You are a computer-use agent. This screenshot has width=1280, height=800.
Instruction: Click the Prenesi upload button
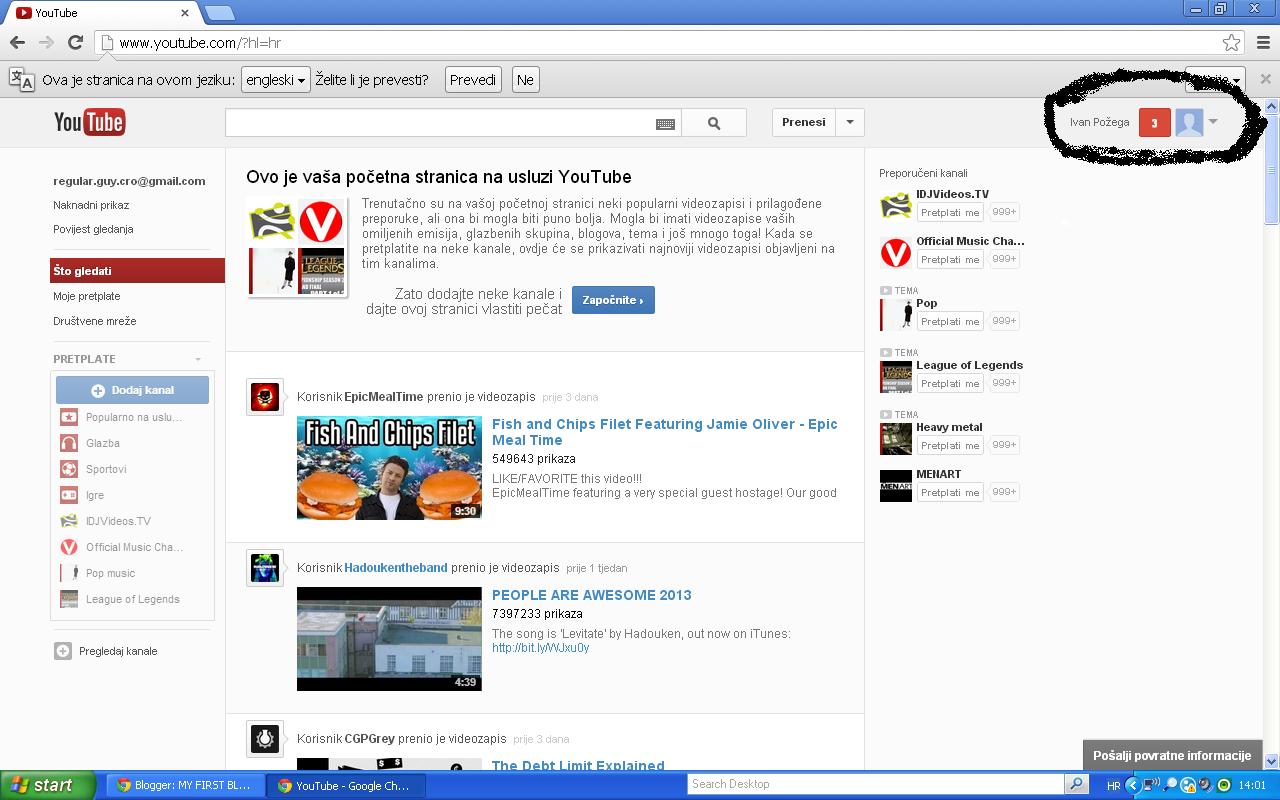point(804,123)
